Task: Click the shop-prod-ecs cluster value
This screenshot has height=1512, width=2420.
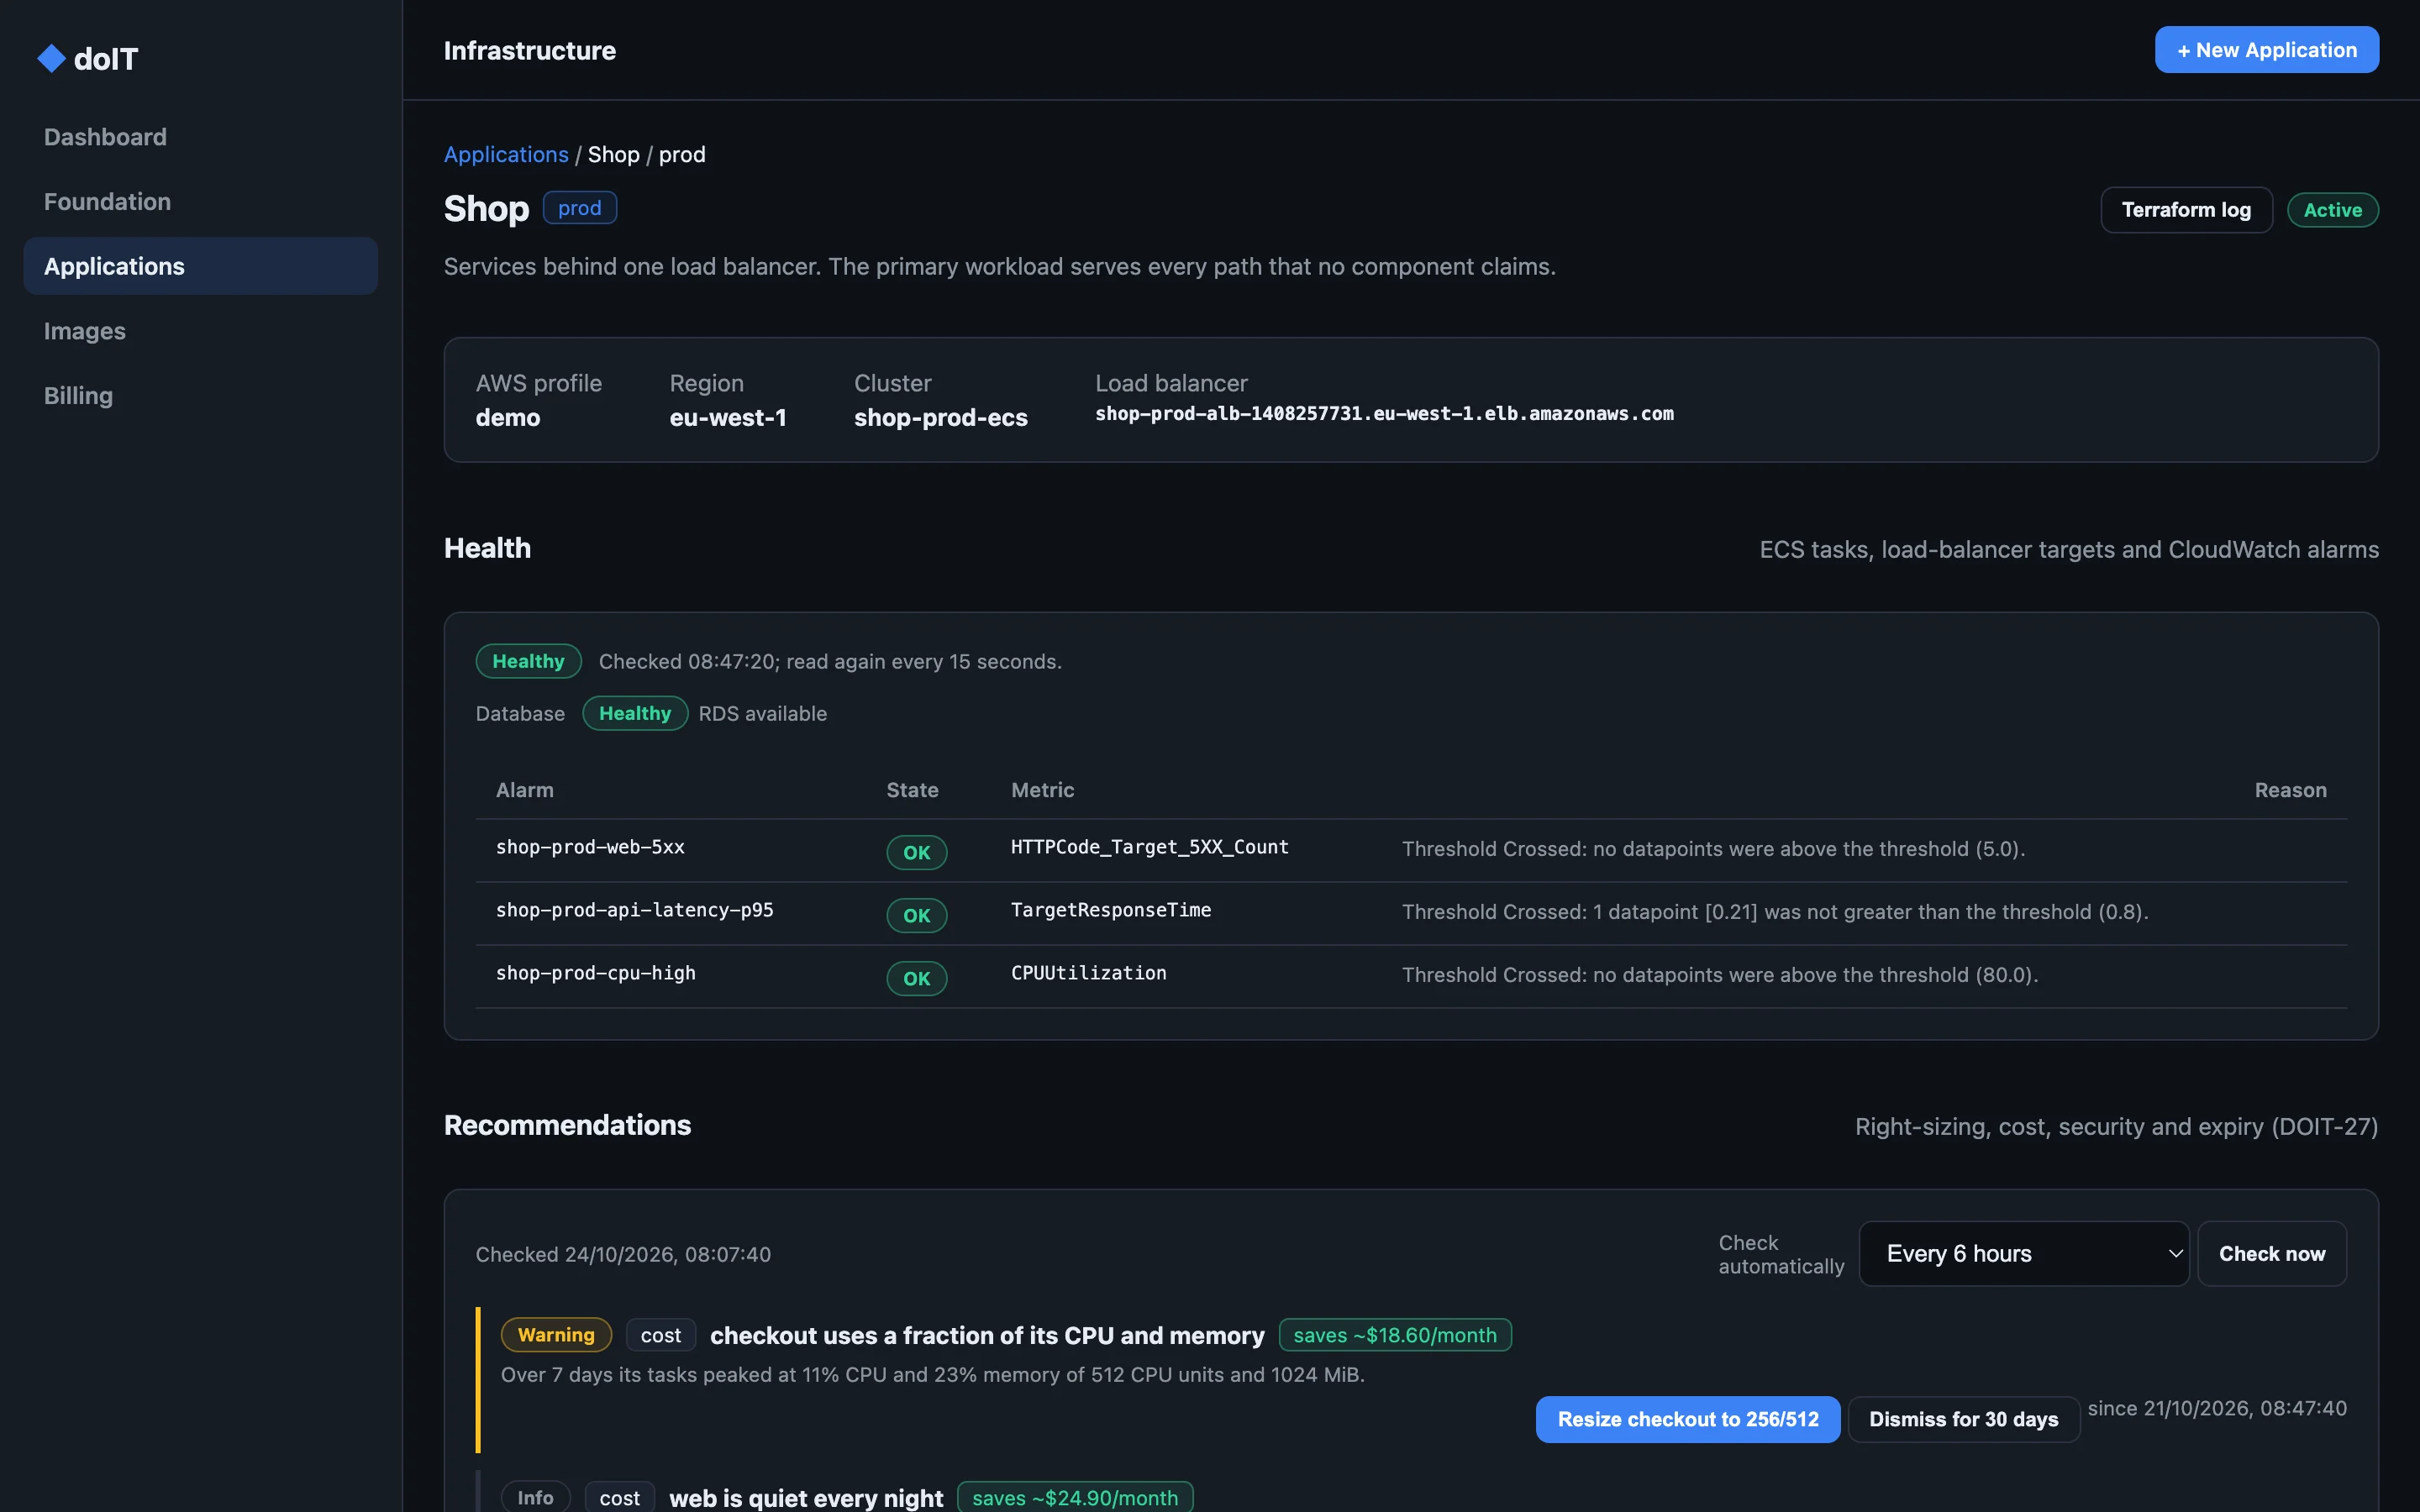Action: (941, 418)
